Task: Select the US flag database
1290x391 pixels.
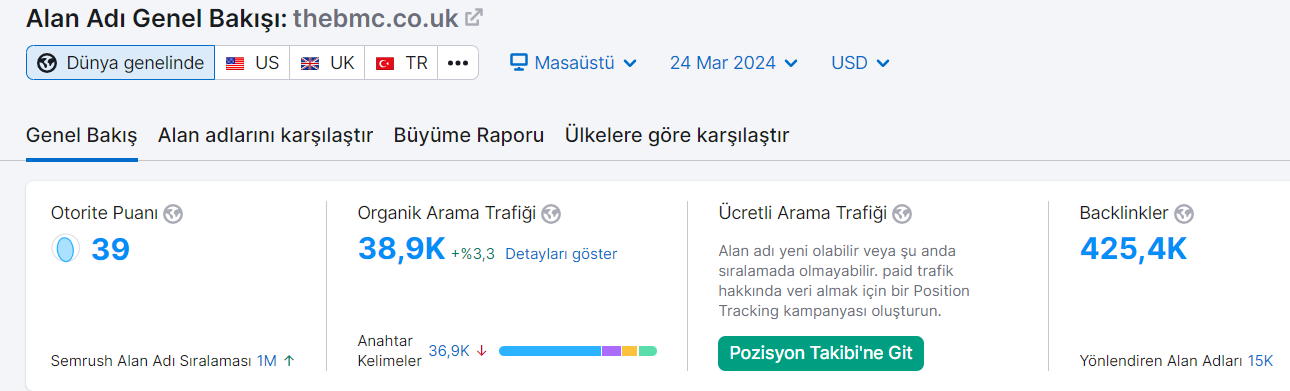Action: [252, 63]
